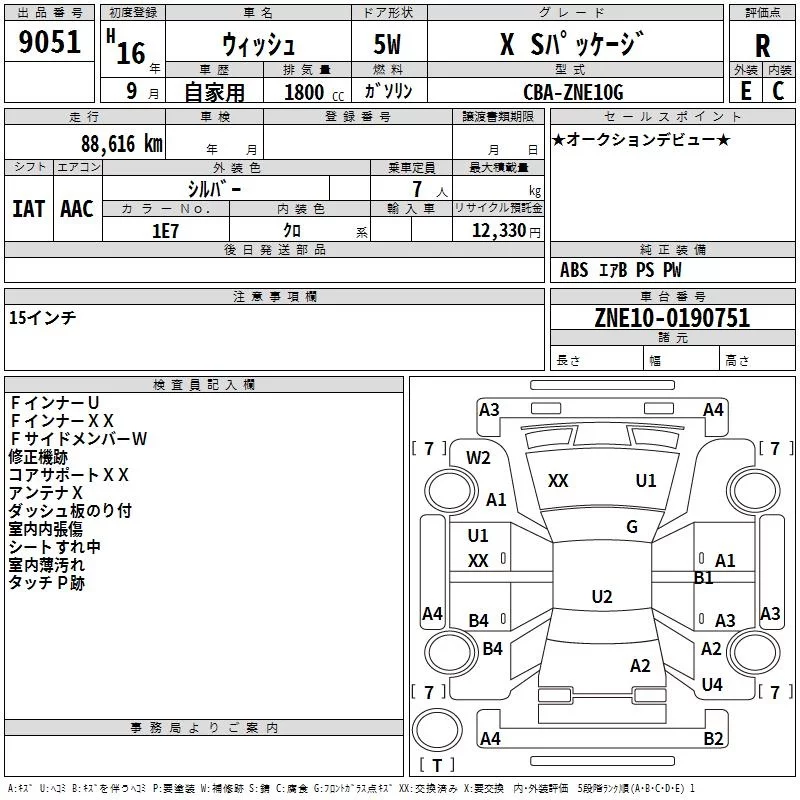Click the A3 mark on front bumper
The width and height of the screenshot is (800, 800).
[x=489, y=410]
